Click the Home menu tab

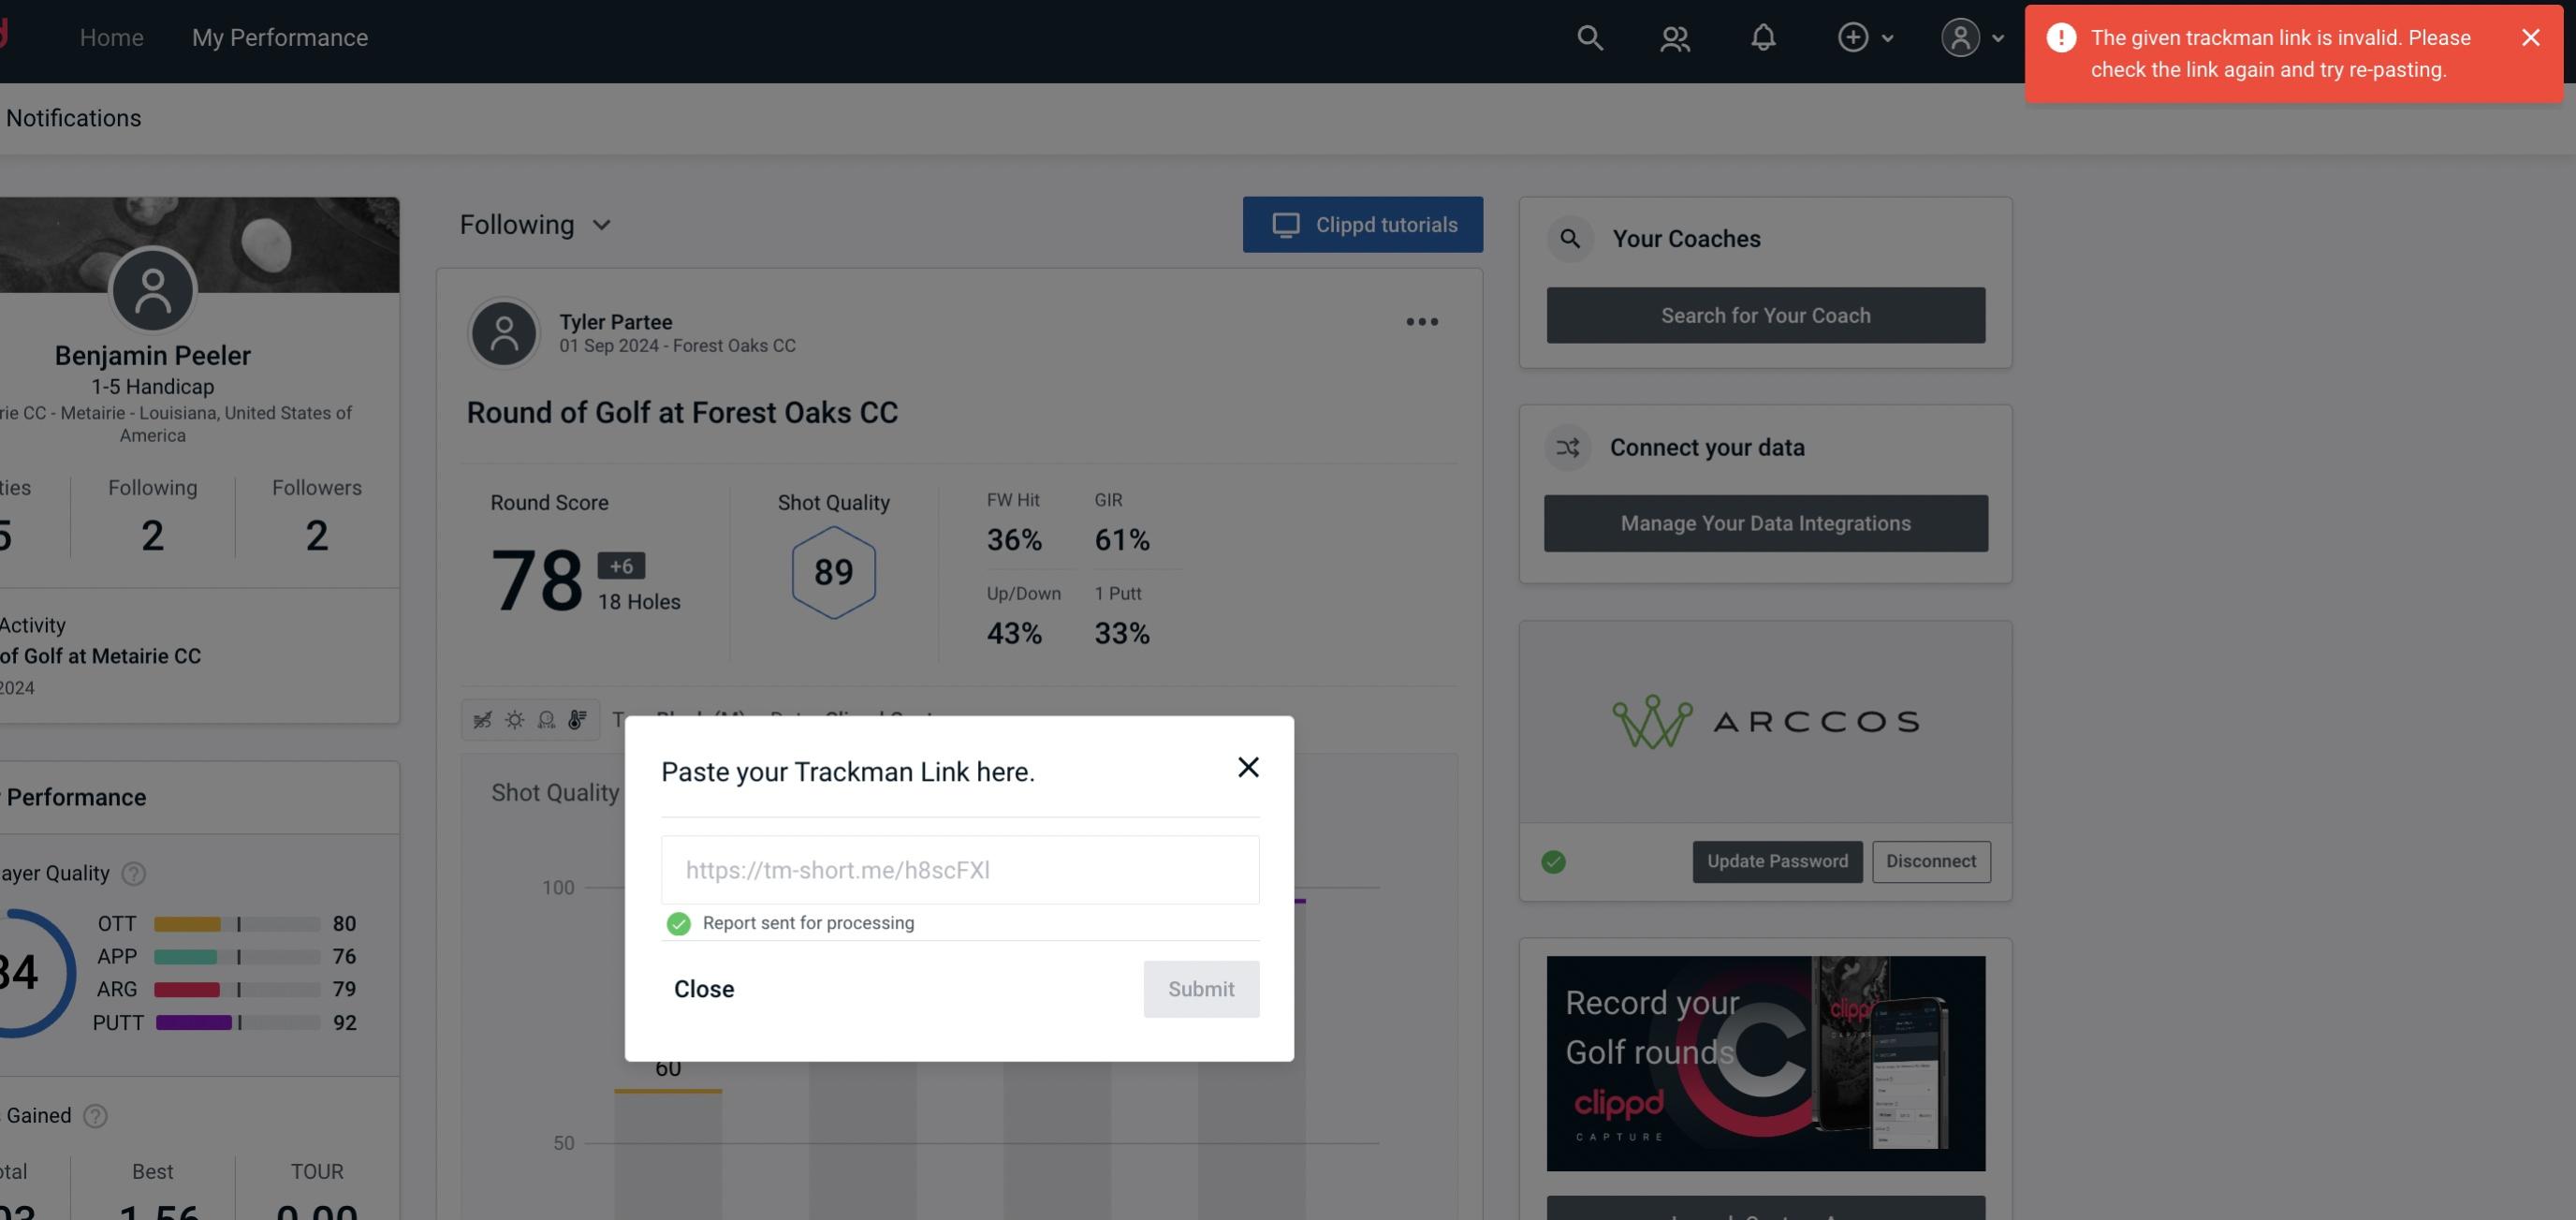point(111,37)
